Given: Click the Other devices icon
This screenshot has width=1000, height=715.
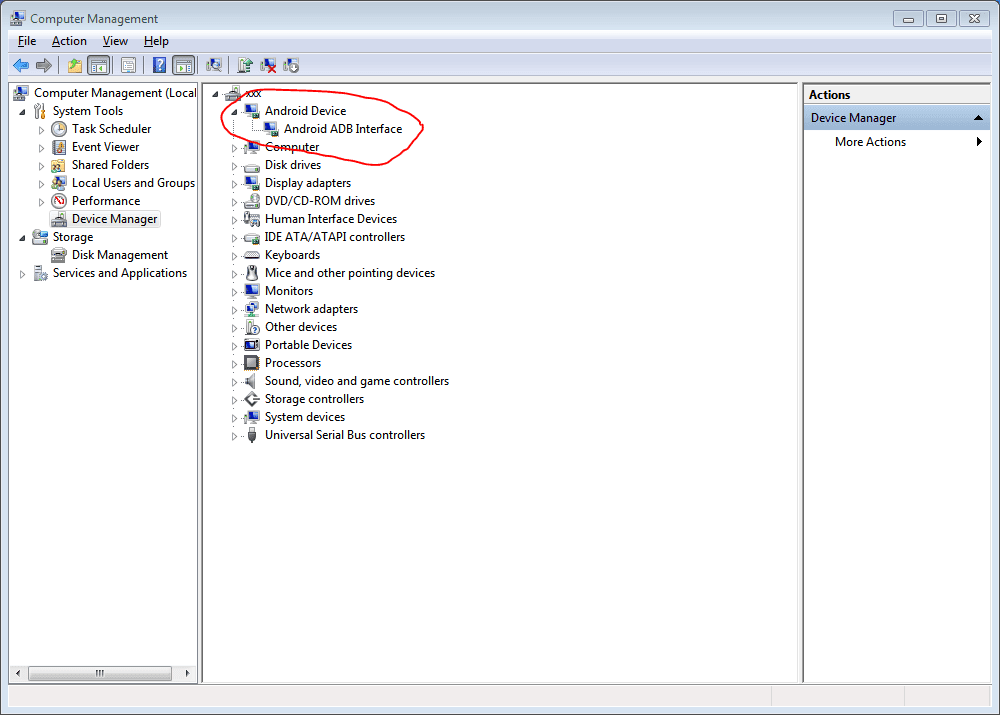Looking at the screenshot, I should (x=252, y=327).
